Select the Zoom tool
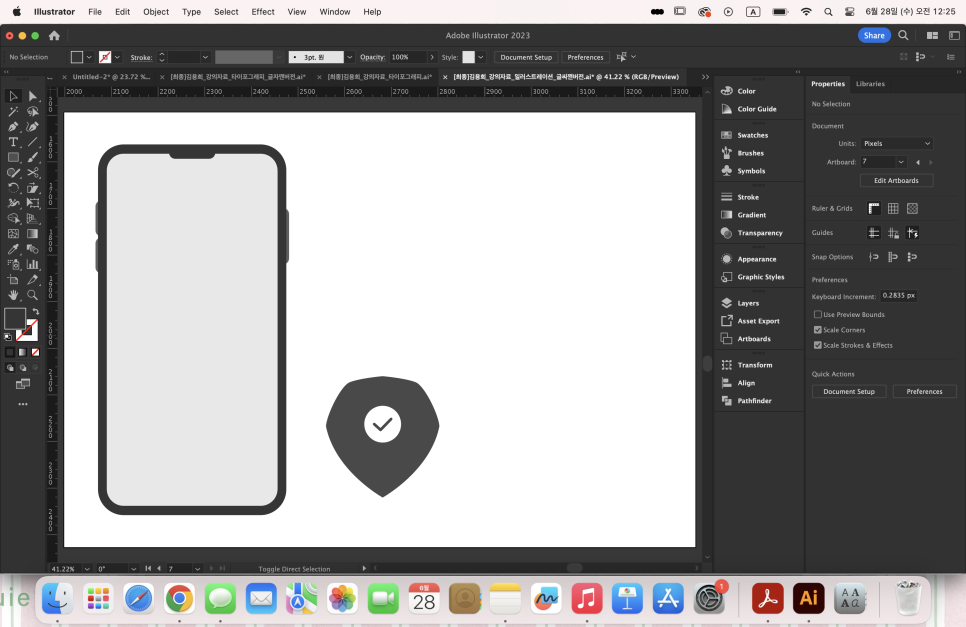The height and width of the screenshot is (627, 966). [33, 295]
